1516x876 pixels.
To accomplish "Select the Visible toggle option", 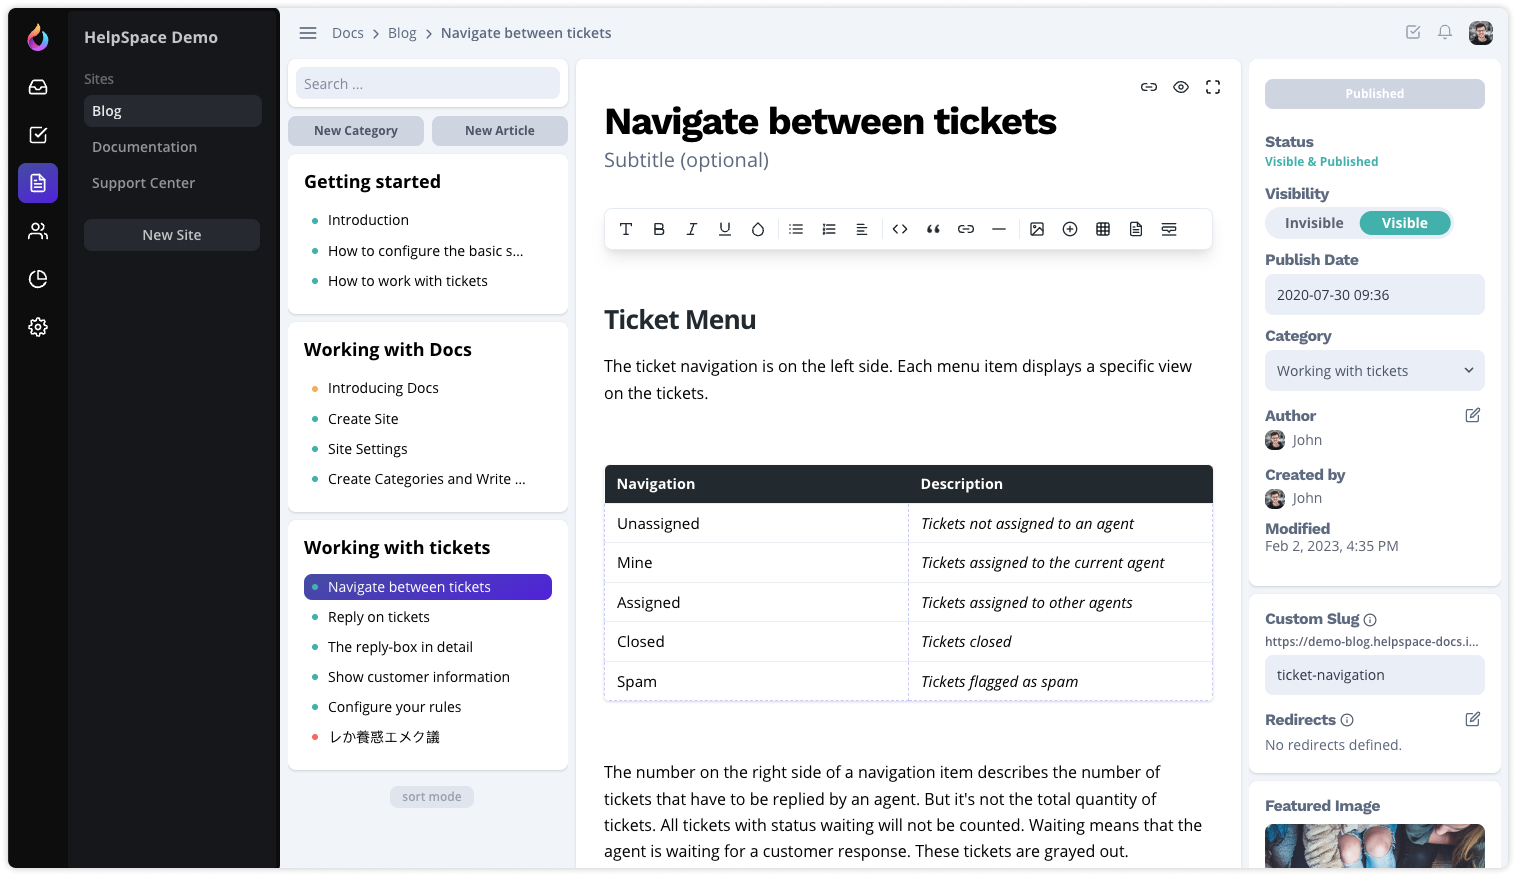I will [x=1404, y=223].
